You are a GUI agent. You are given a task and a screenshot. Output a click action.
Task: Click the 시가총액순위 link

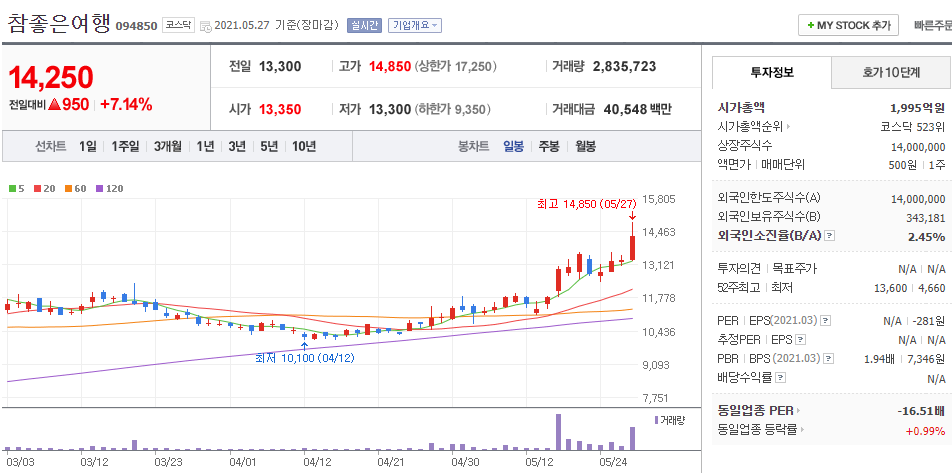pyautogui.click(x=750, y=127)
